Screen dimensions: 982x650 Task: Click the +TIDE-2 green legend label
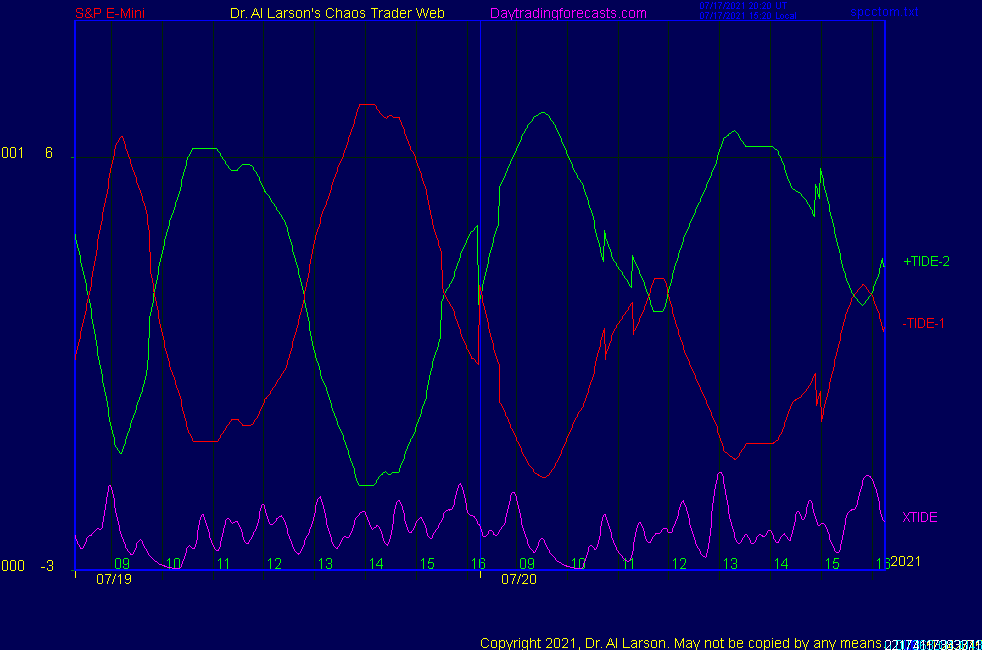click(926, 261)
